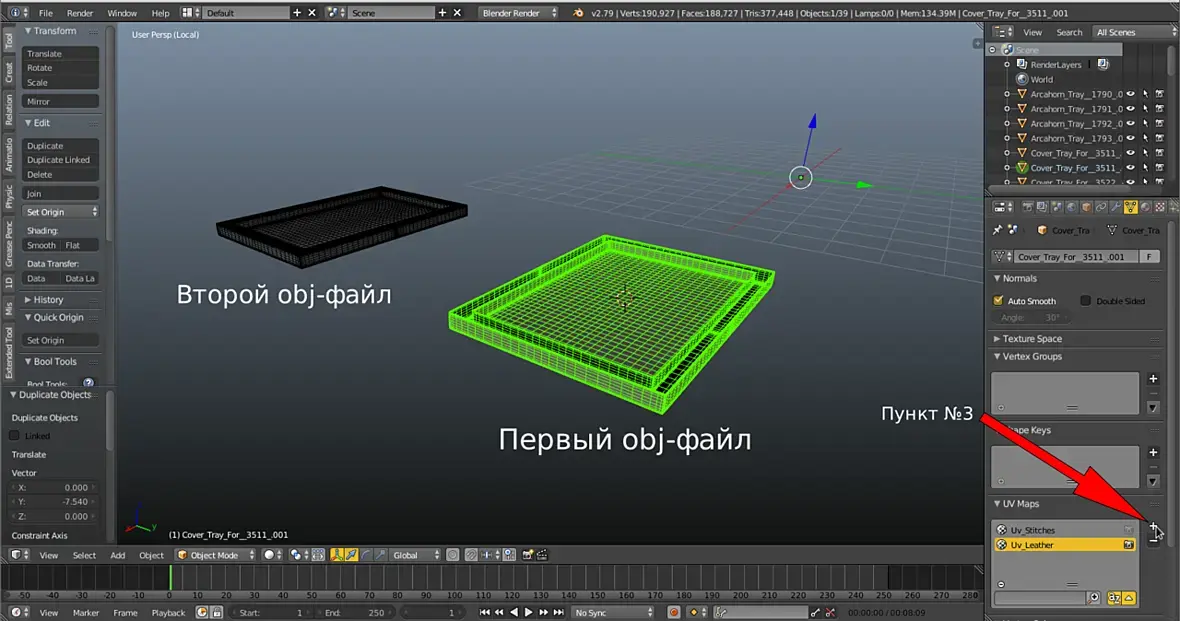Viewport: 1180px width, 621px height.
Task: Open the Render Layers properties tab
Action: coord(1042,207)
